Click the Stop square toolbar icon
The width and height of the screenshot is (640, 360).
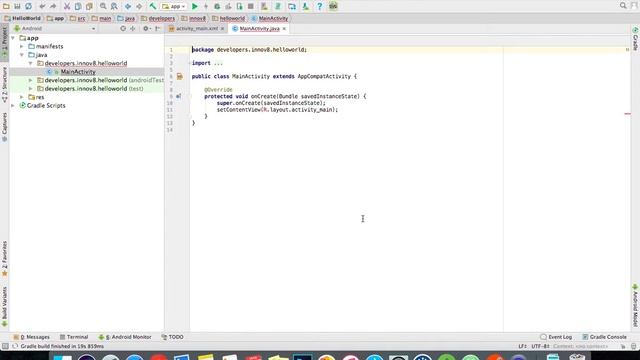pyautogui.click(x=251, y=6)
